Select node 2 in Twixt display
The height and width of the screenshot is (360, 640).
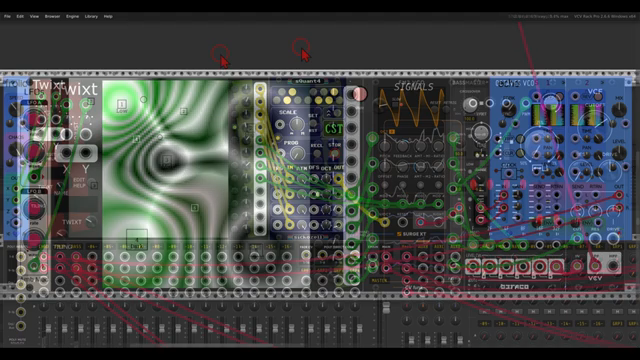coord(184,111)
